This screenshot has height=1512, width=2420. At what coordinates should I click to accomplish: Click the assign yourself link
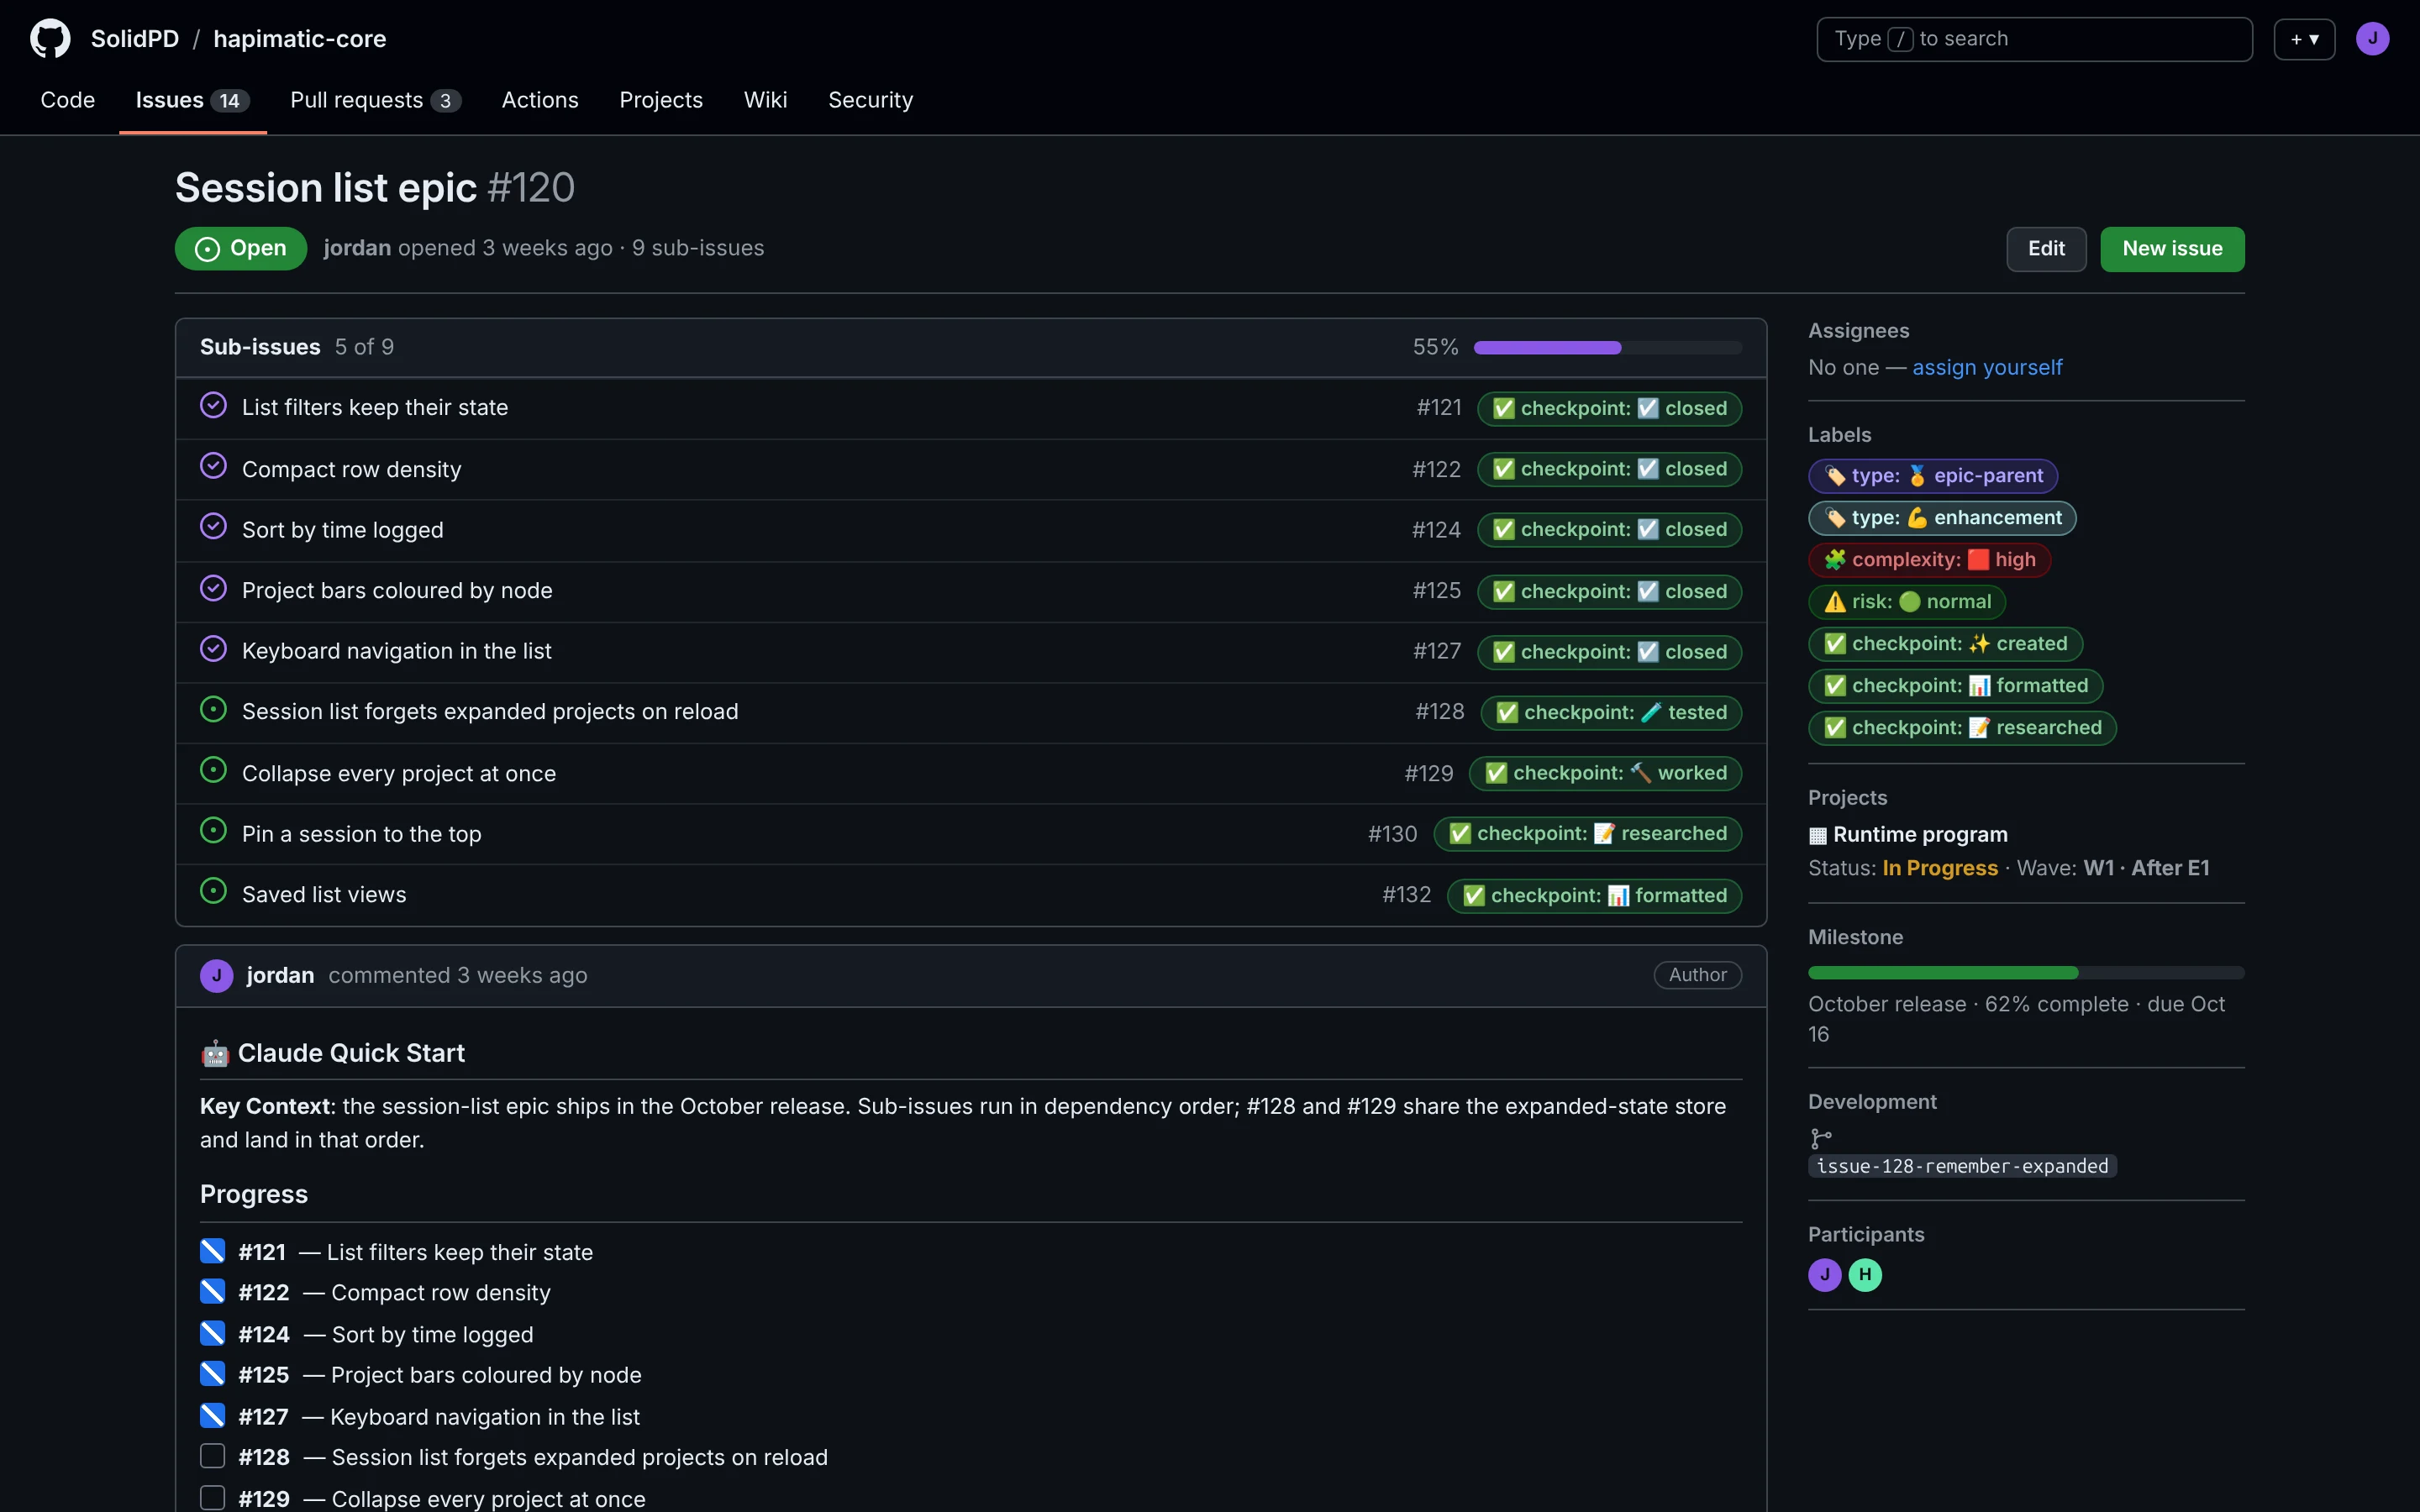coord(1987,368)
